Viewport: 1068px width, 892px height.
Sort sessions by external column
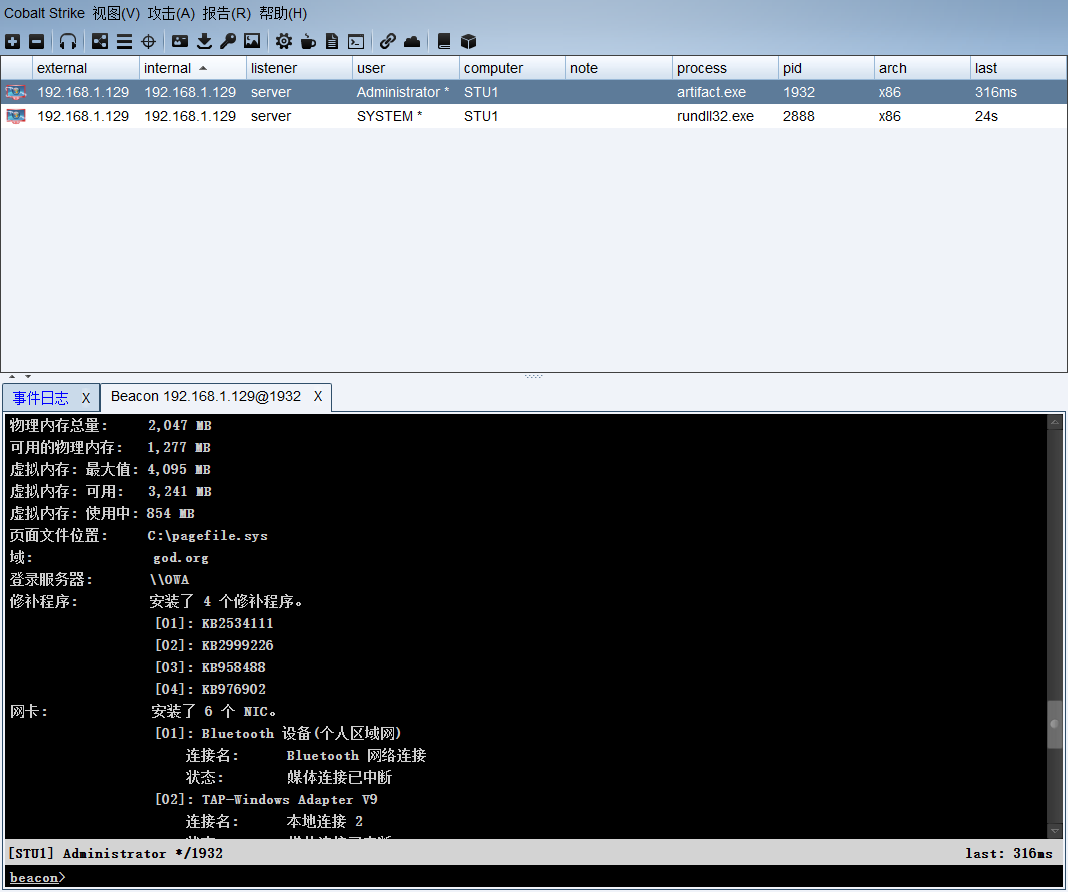(x=86, y=68)
